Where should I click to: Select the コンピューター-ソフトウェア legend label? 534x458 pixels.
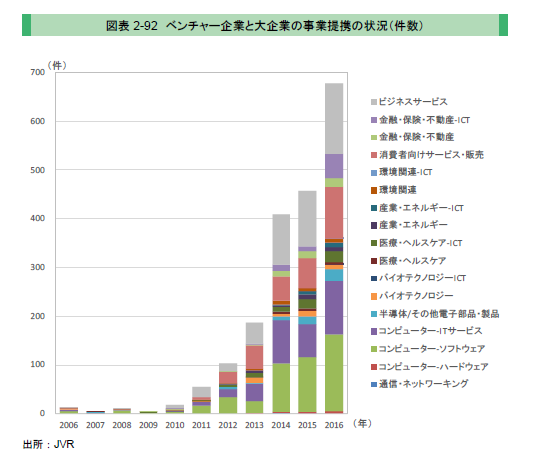click(x=432, y=349)
